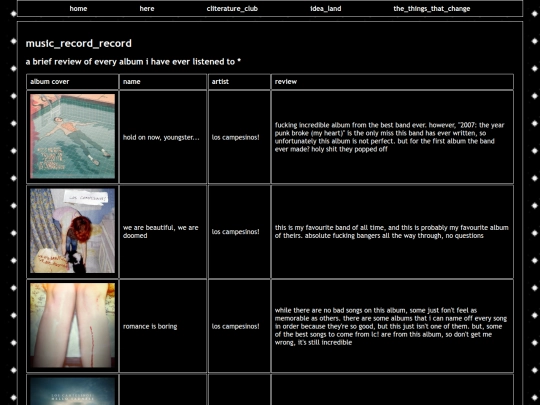Select the 'artist' column header
Viewport: 540px width, 405px height.
(239, 82)
